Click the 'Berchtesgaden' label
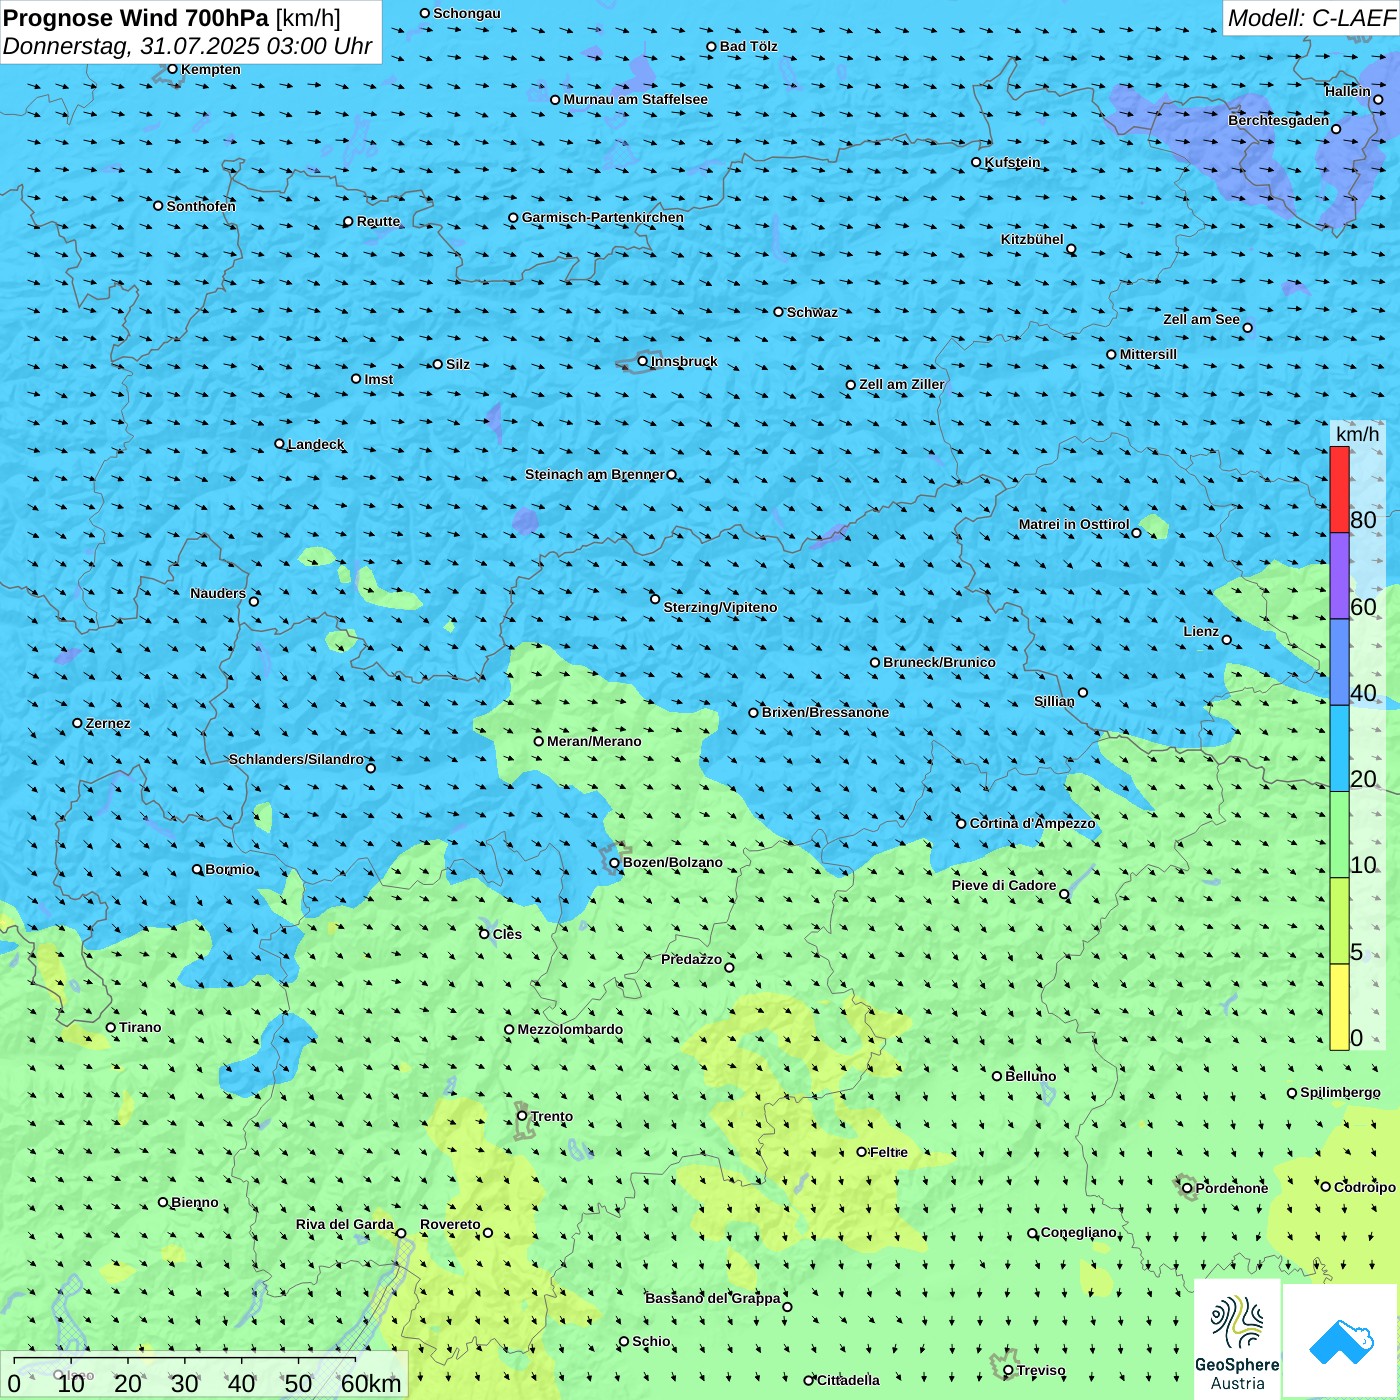Screen dimensions: 1400x1400 [1278, 120]
